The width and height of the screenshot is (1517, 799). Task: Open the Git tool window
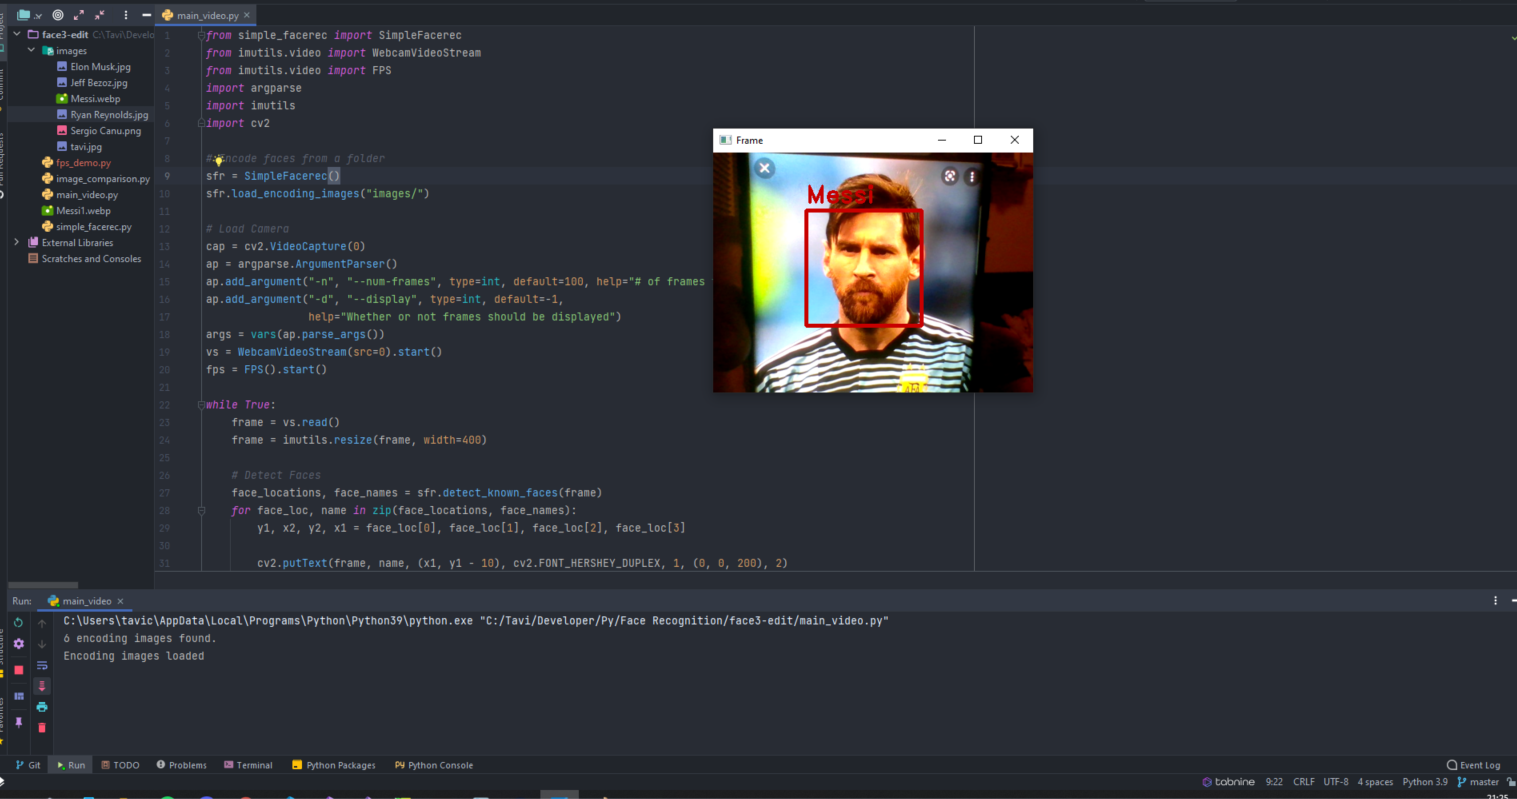point(29,765)
